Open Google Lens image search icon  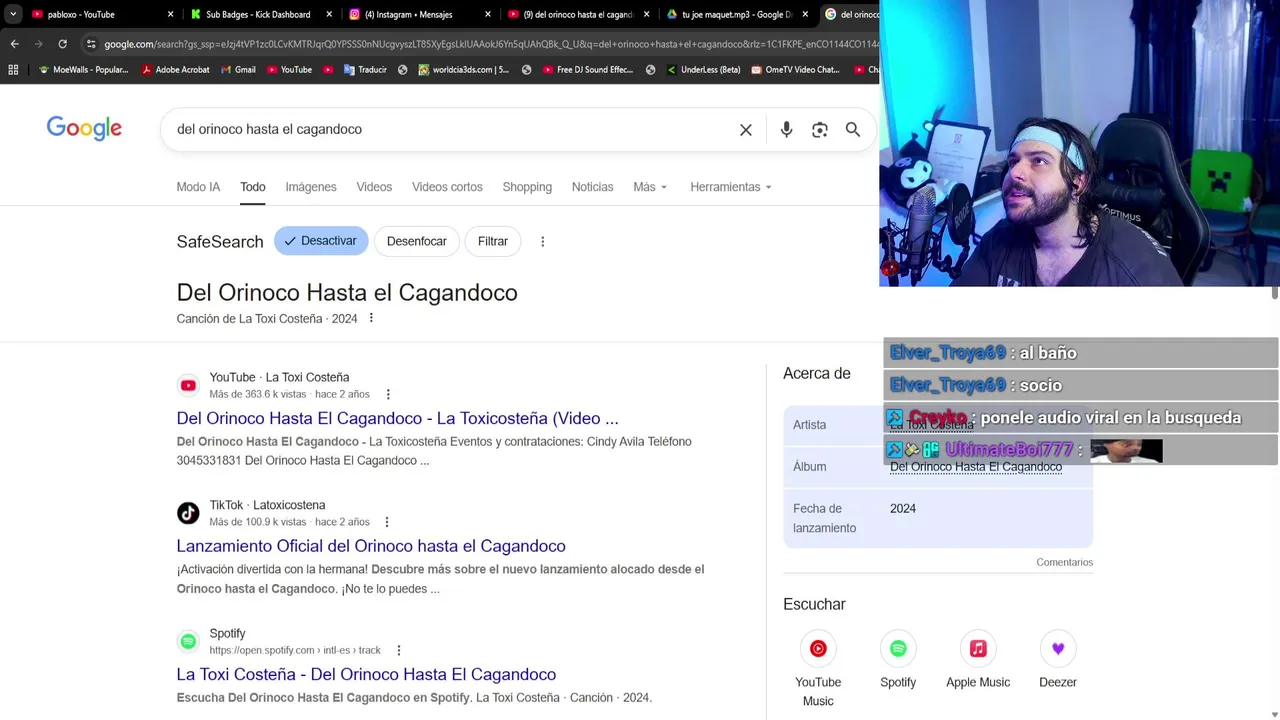[820, 130]
